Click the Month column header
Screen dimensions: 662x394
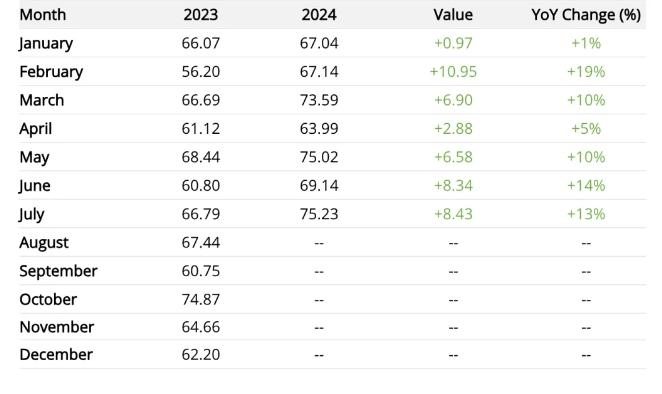(43, 15)
